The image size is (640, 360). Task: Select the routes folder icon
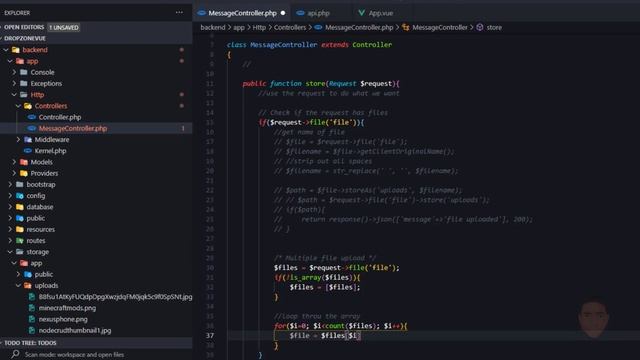click(20, 240)
